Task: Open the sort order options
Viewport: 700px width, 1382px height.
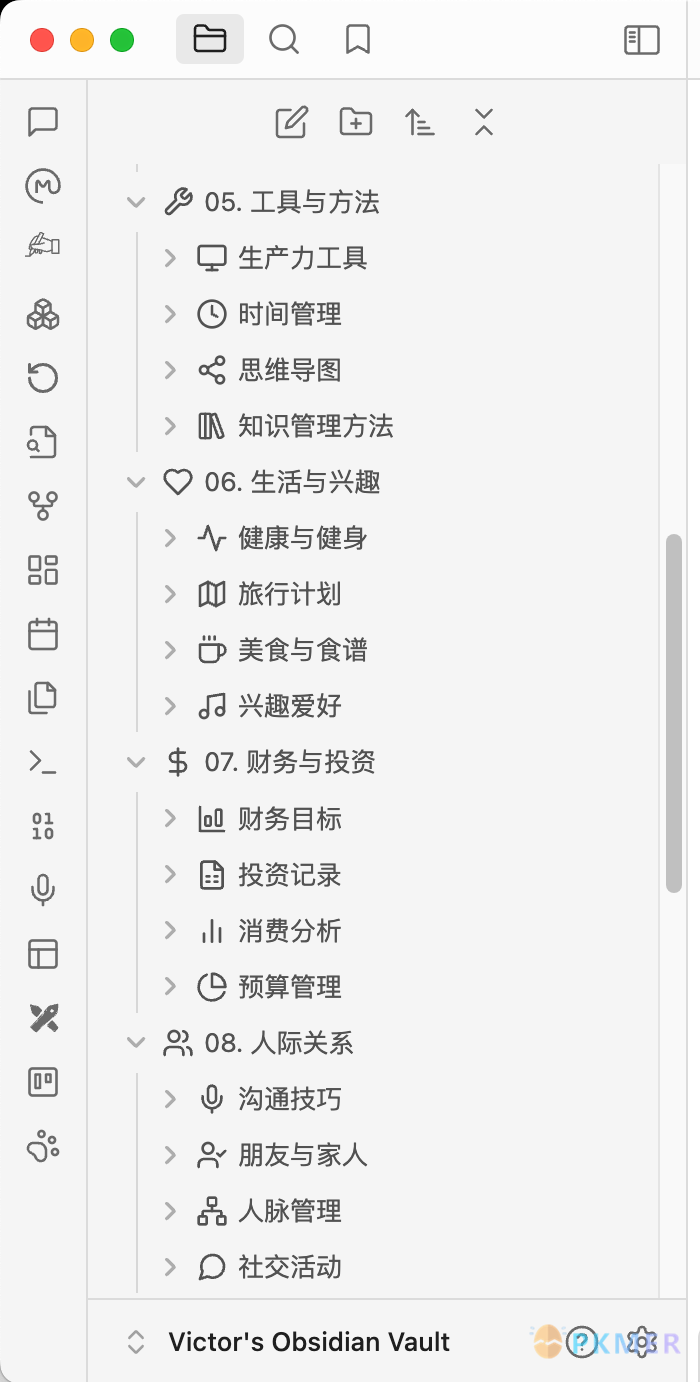Action: [x=420, y=122]
